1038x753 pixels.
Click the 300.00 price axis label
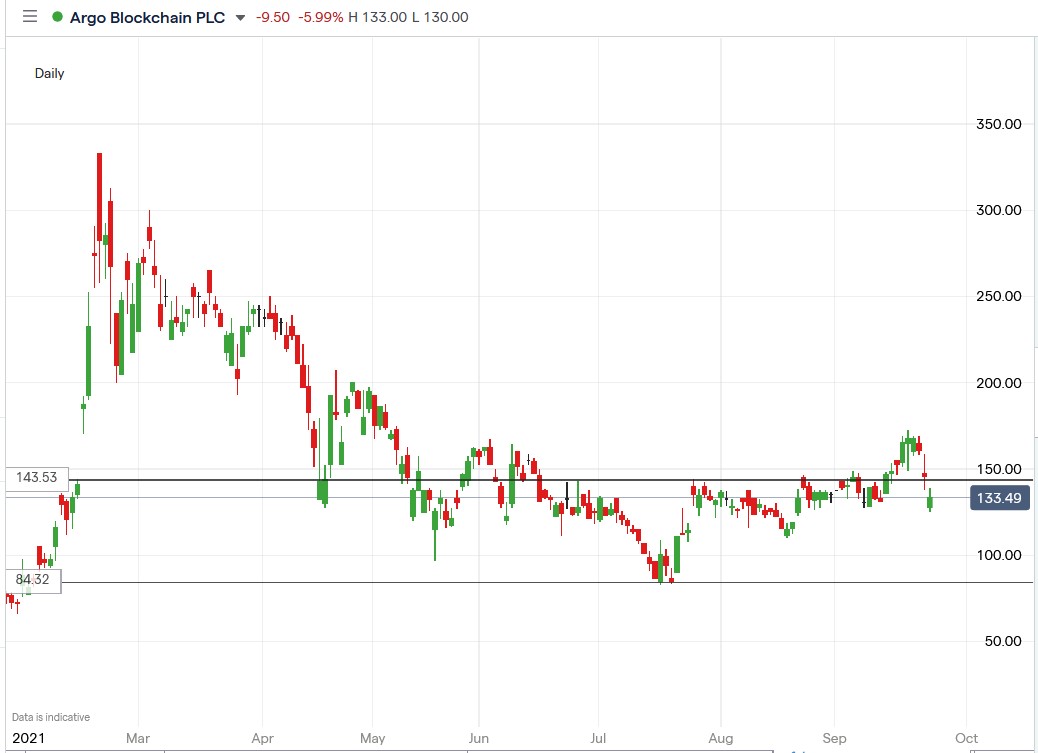pos(998,210)
